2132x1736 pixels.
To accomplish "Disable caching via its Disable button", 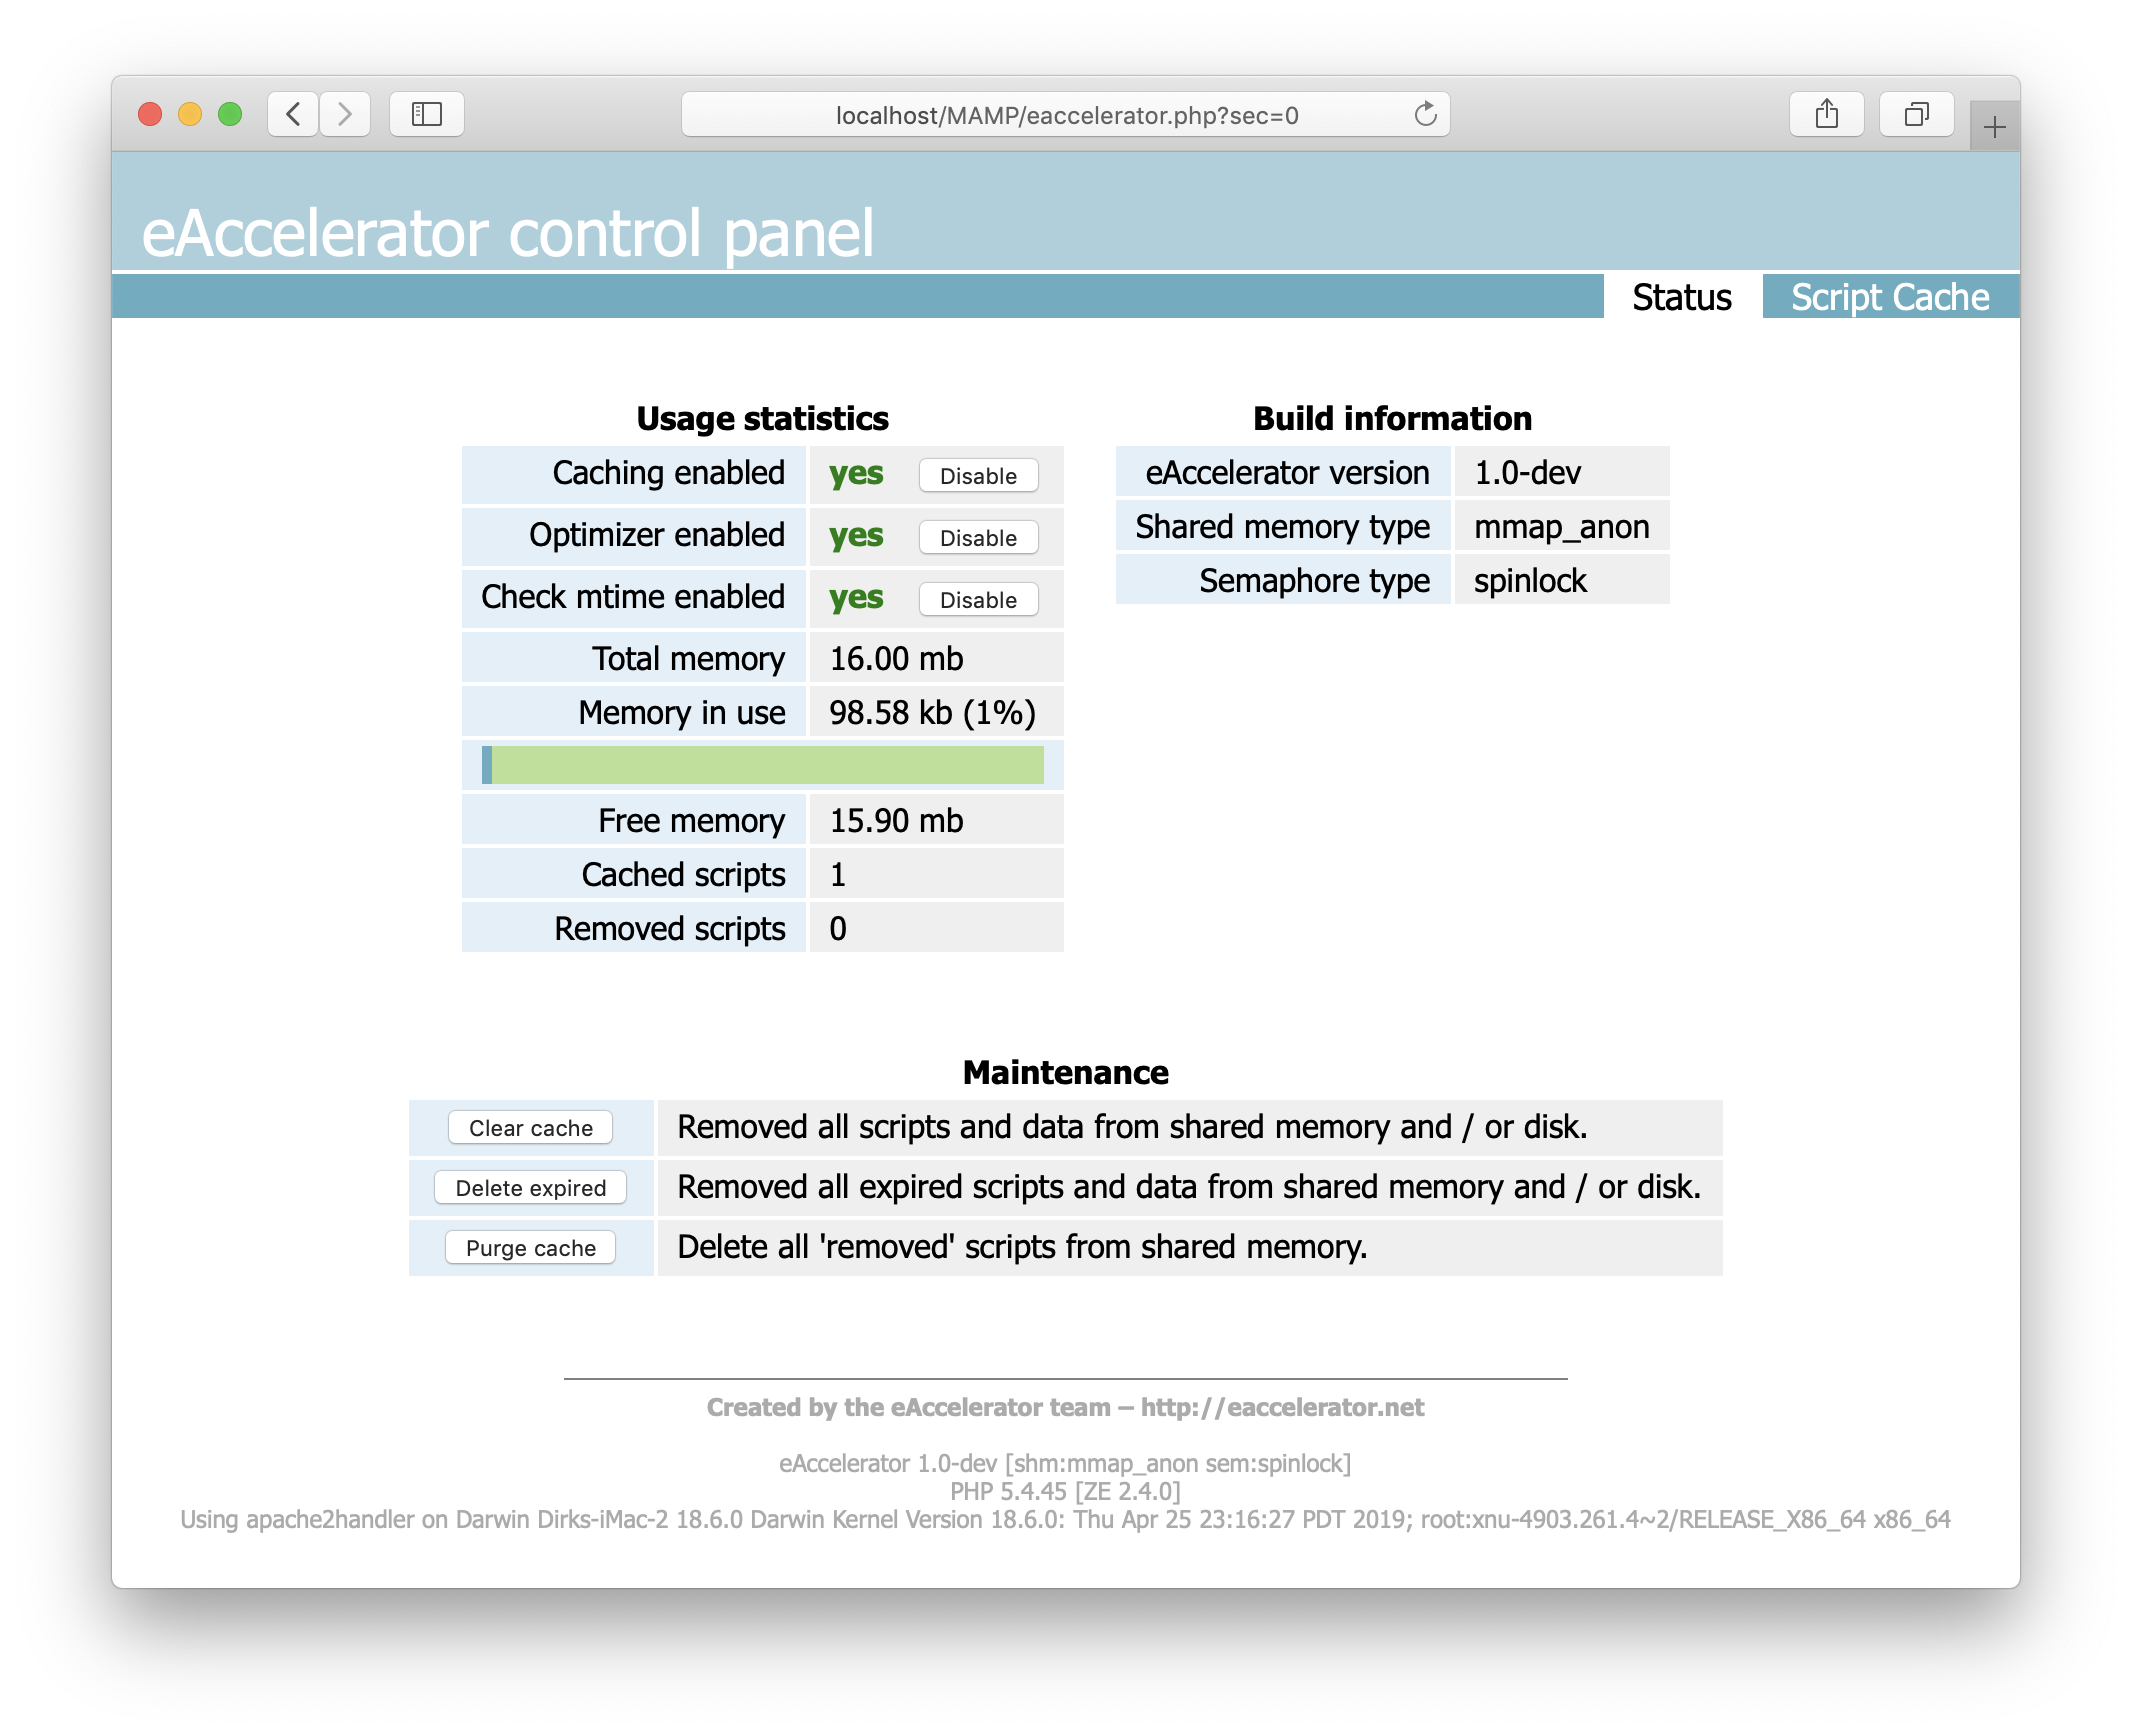I will (x=978, y=477).
